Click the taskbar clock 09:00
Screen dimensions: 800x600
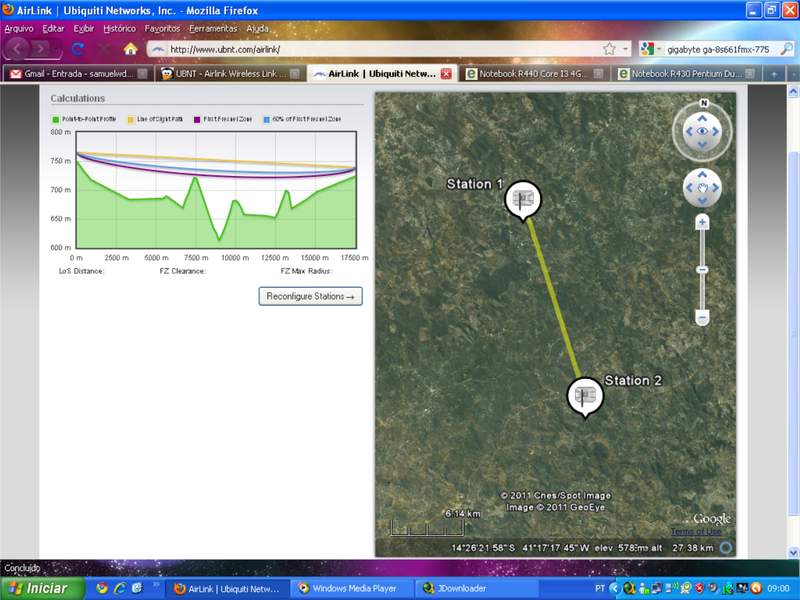[779, 588]
